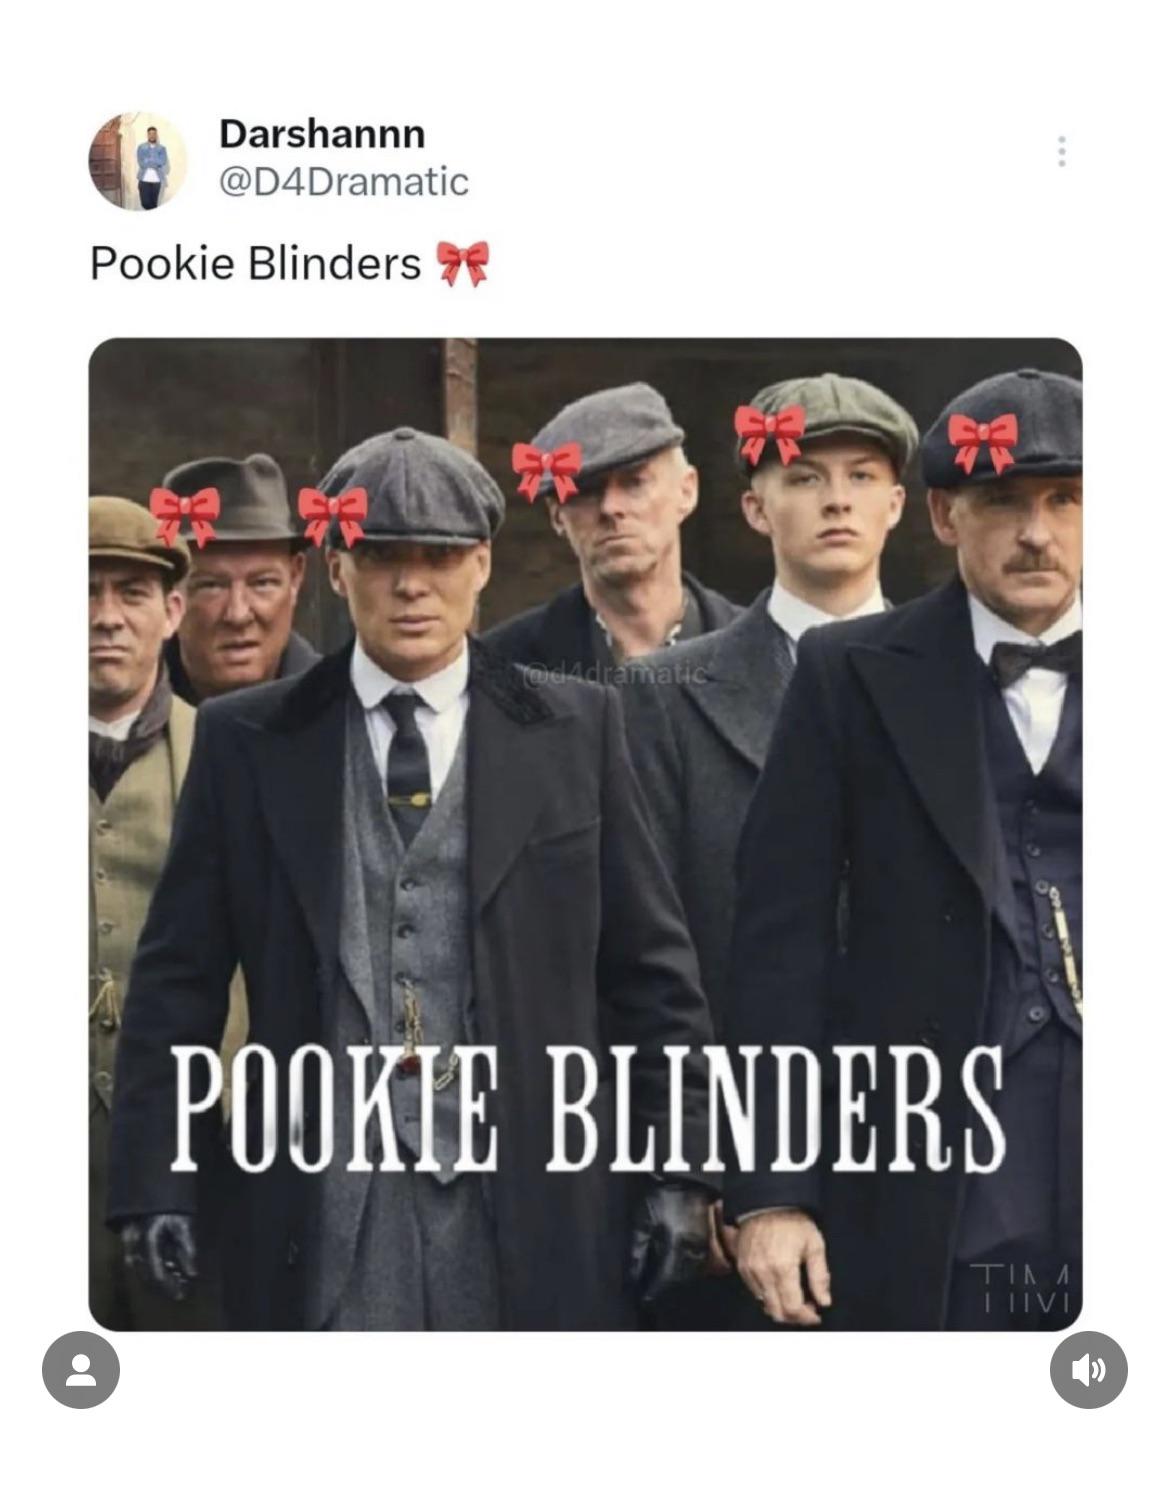Click the @d4dramatic watermark inside the image

tap(612, 674)
